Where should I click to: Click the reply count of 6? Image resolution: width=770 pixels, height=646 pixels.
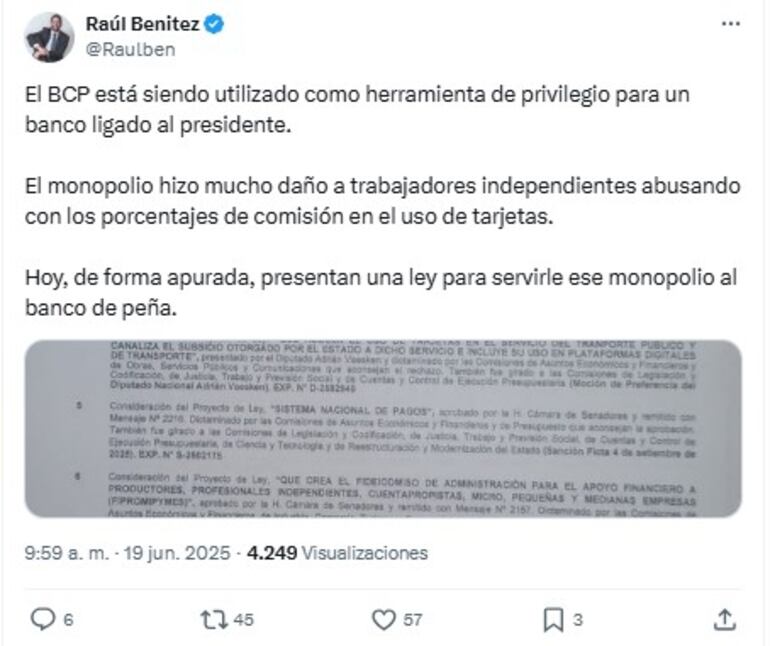(x=69, y=620)
